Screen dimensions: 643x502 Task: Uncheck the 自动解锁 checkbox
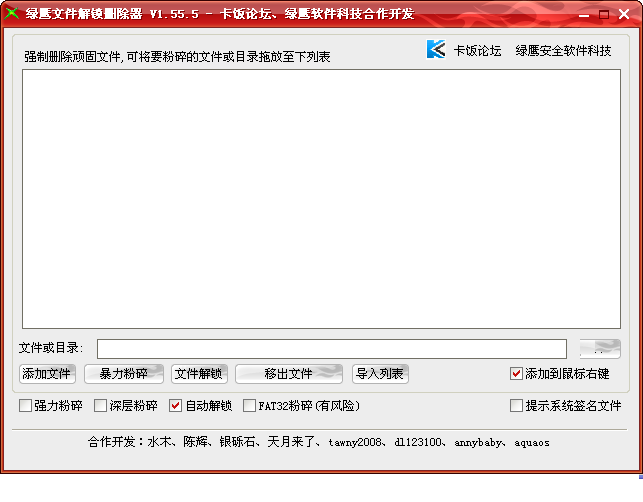[176, 406]
